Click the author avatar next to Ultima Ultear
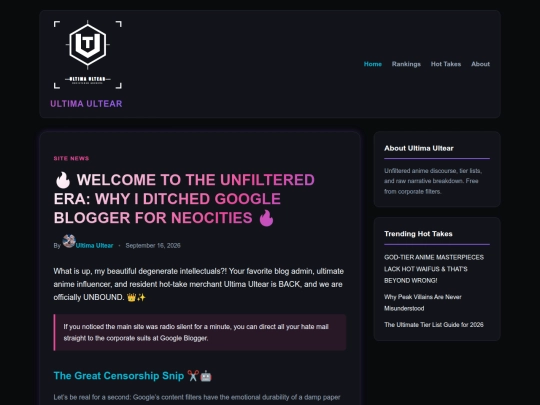 (x=69, y=241)
